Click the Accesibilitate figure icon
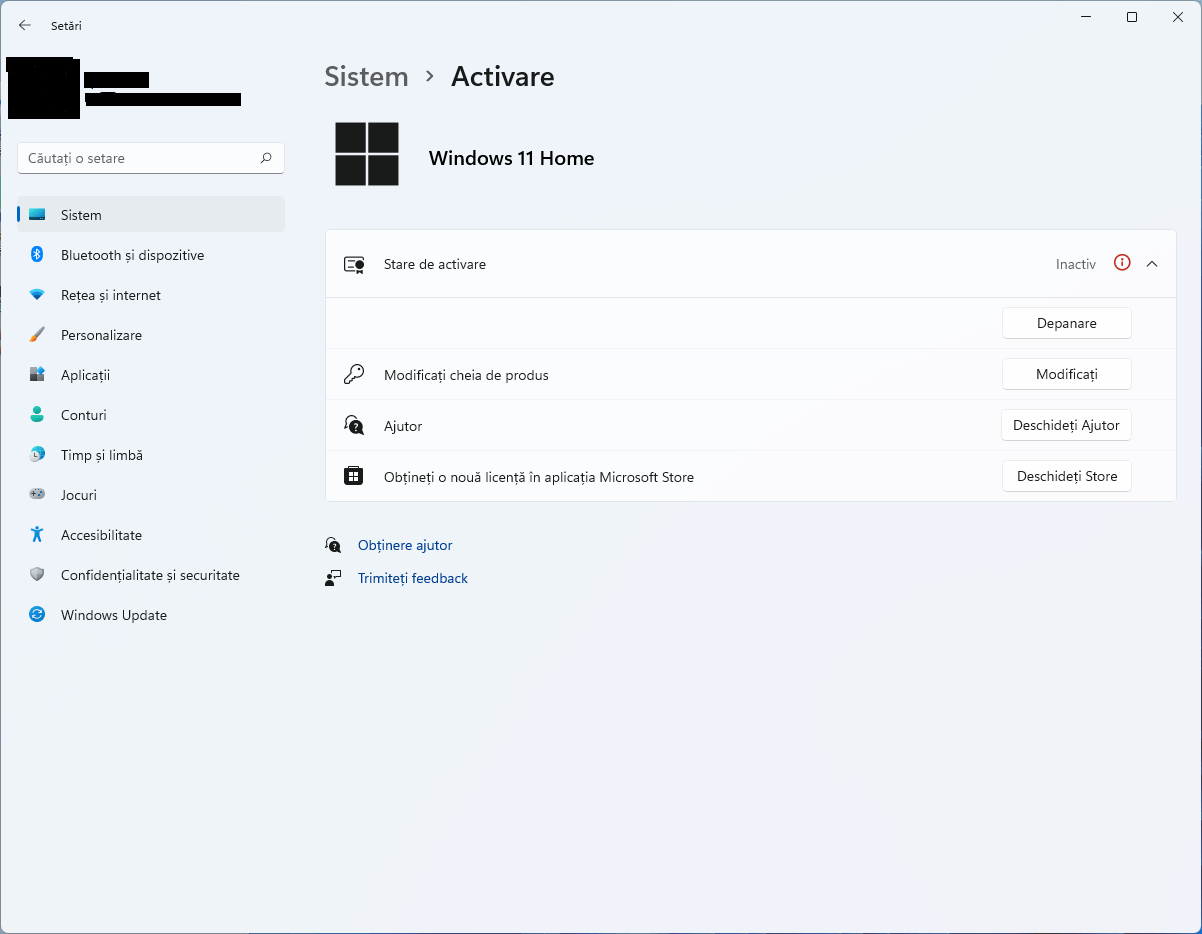The image size is (1202, 934). (x=37, y=535)
